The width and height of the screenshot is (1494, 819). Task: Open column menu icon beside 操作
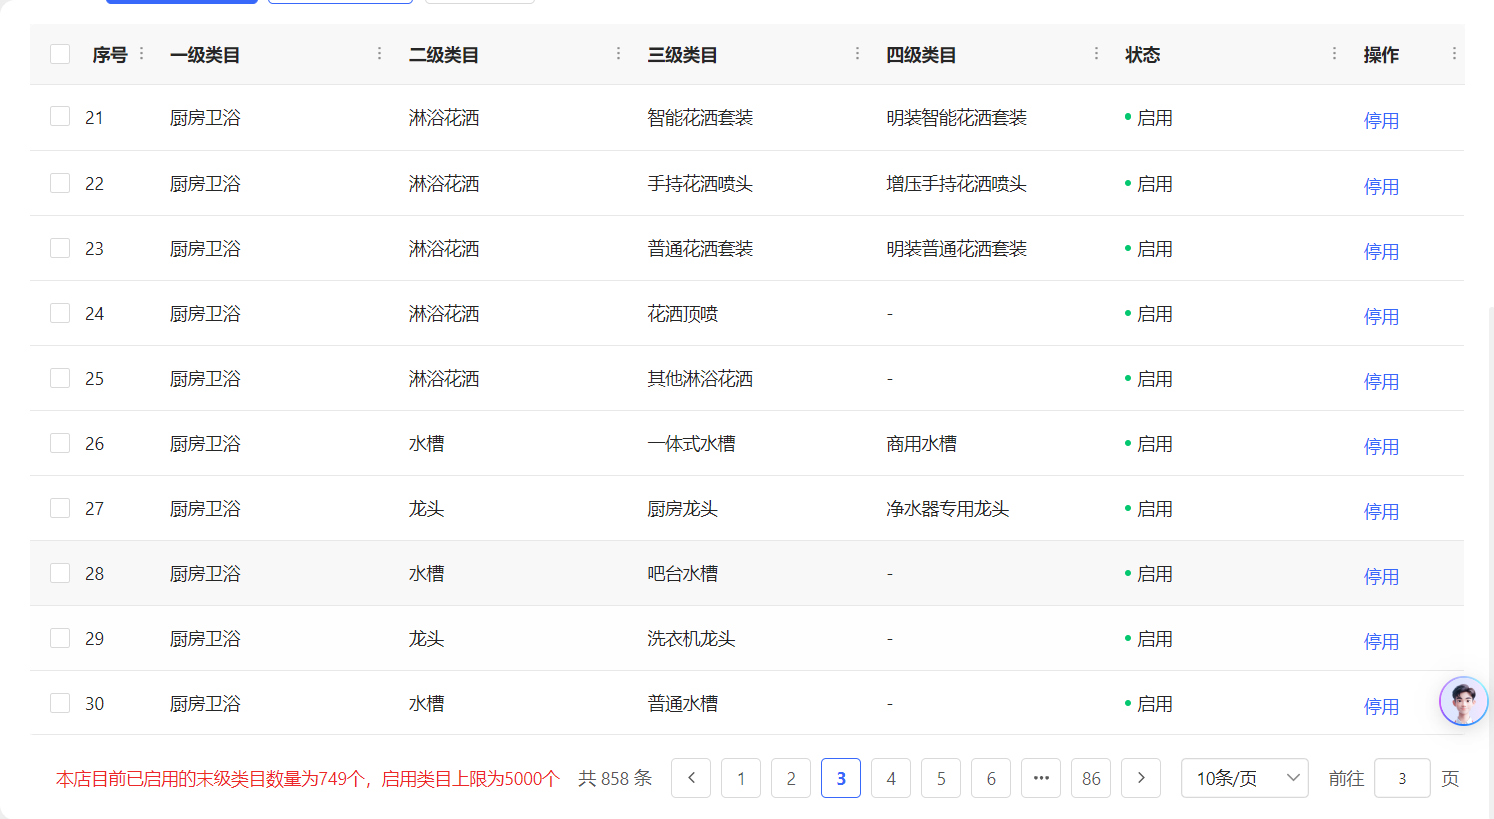click(1454, 54)
